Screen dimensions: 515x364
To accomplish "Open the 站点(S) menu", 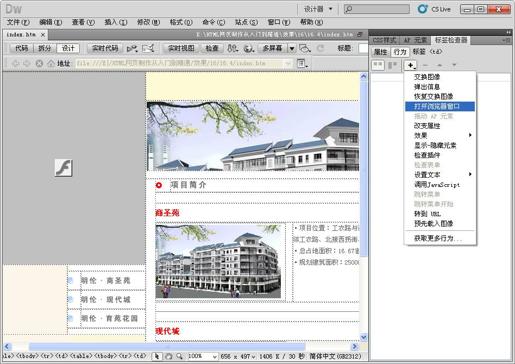I will (246, 22).
